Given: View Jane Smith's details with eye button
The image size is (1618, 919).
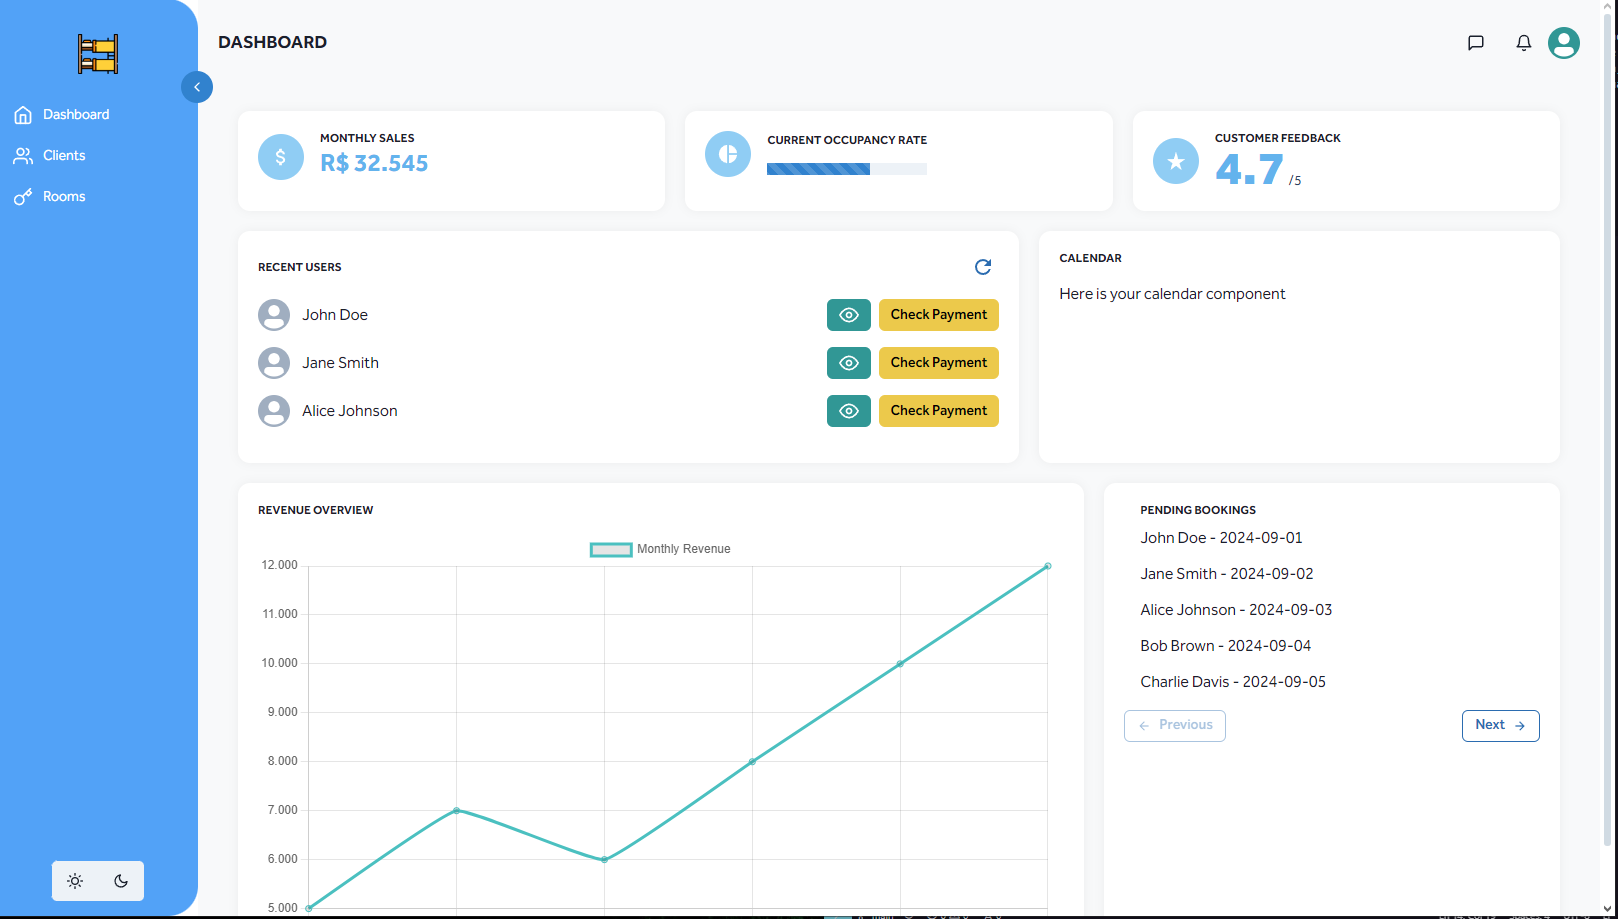Looking at the screenshot, I should pos(849,363).
